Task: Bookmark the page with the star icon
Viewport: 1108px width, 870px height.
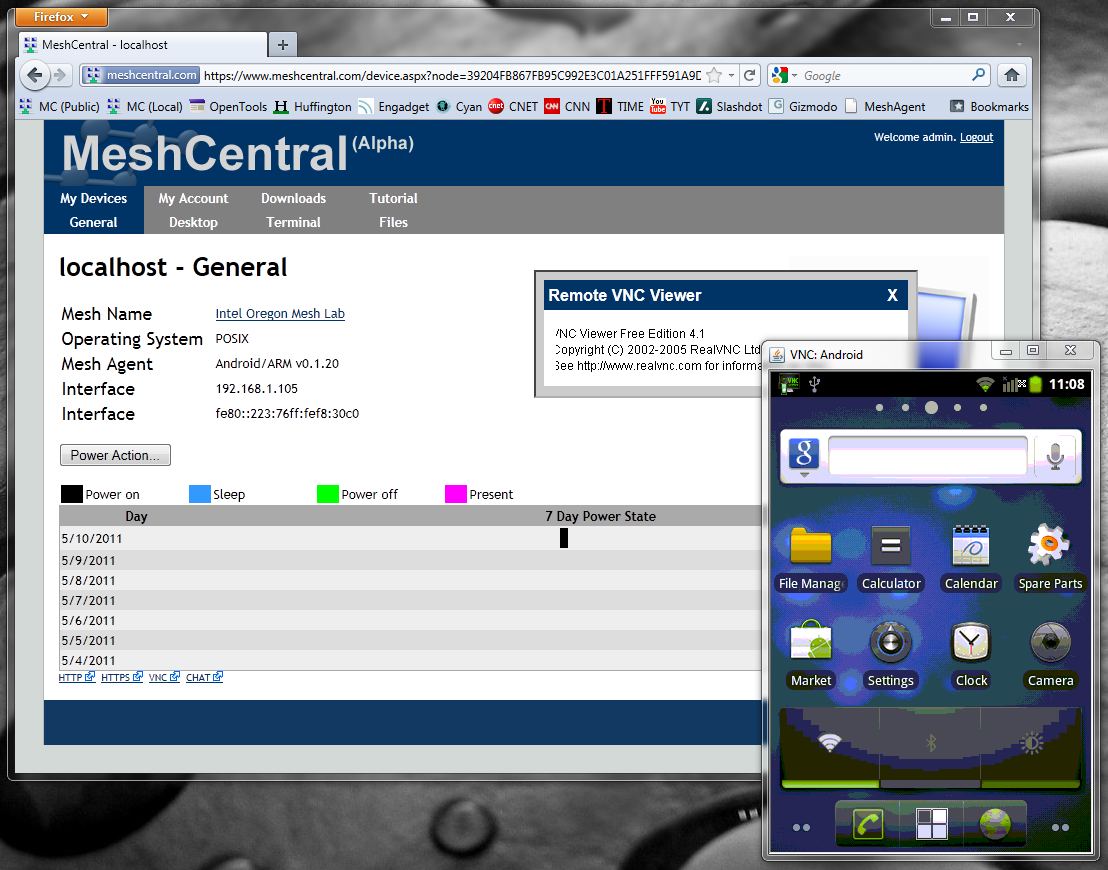Action: [714, 75]
